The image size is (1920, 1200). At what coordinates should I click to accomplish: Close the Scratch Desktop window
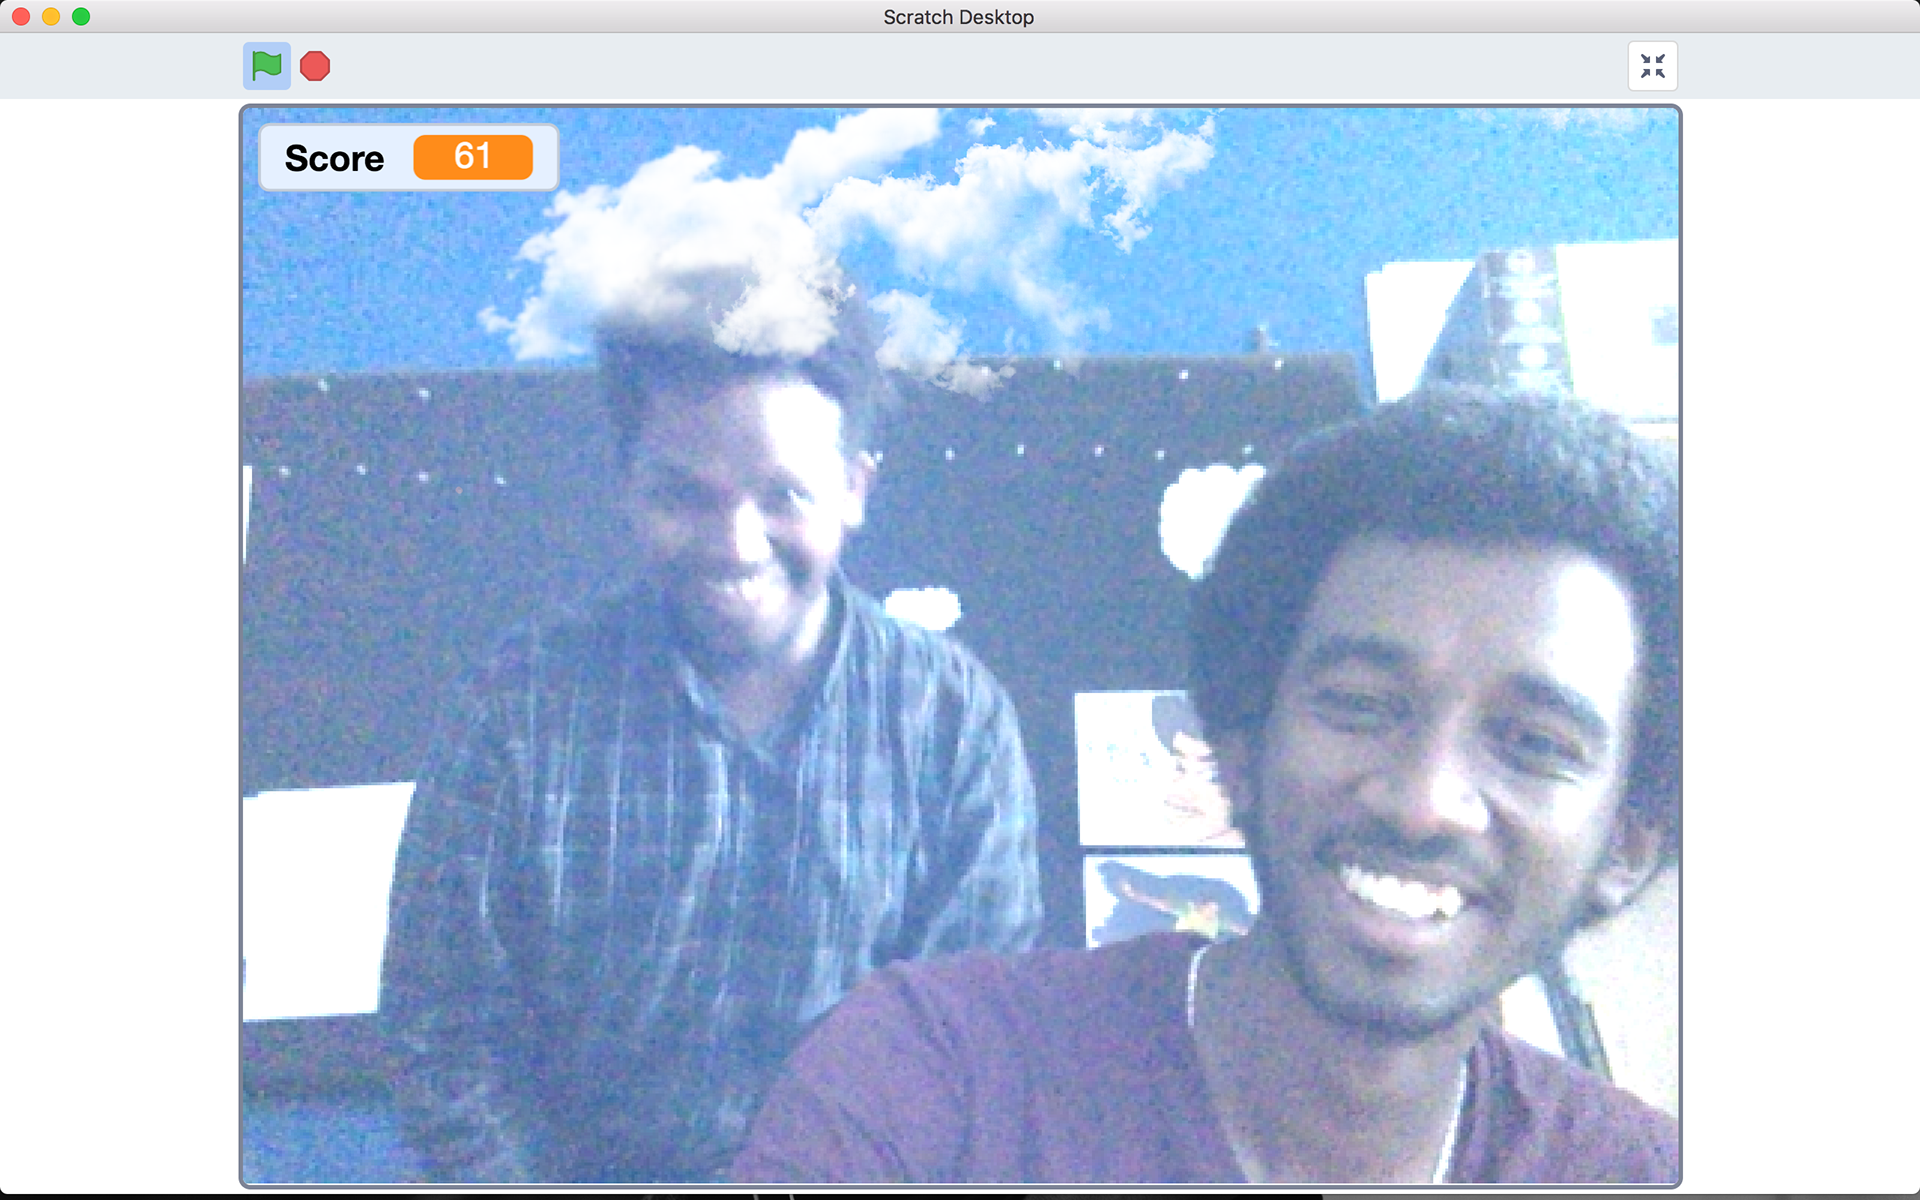pyautogui.click(x=21, y=16)
